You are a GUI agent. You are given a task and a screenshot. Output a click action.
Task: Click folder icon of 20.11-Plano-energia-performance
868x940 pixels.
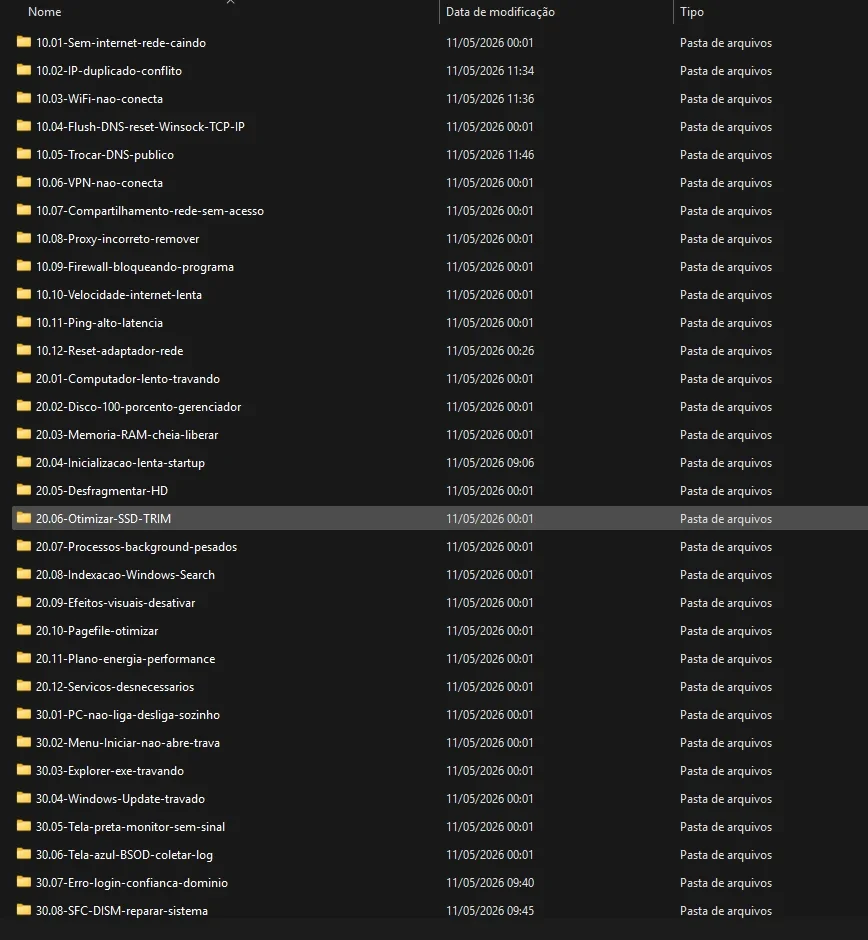point(24,658)
